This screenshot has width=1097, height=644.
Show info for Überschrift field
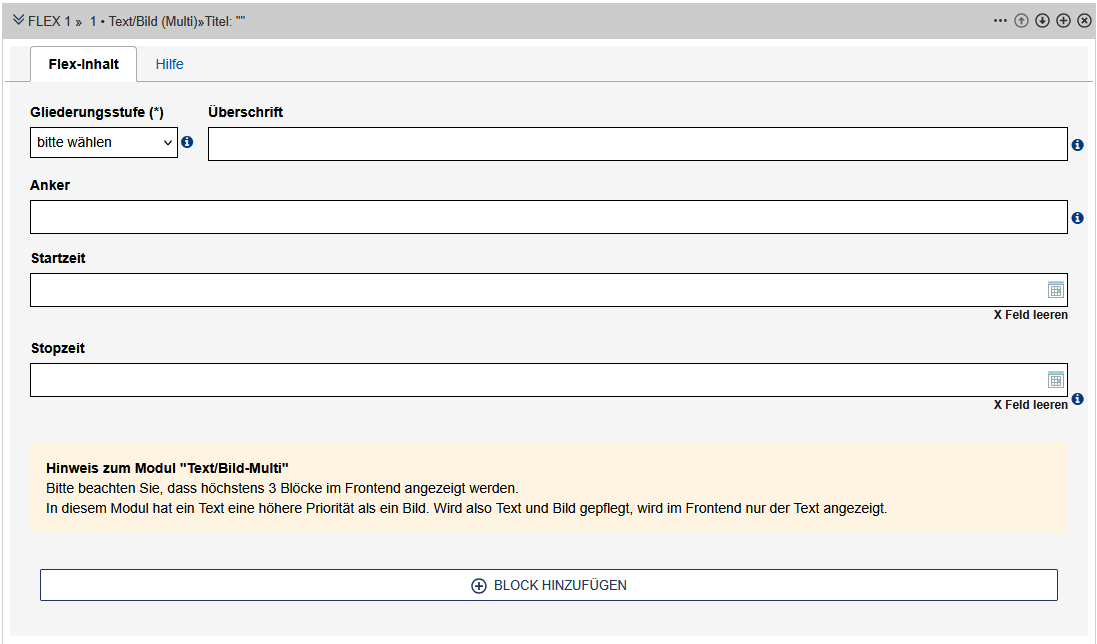tap(1077, 145)
